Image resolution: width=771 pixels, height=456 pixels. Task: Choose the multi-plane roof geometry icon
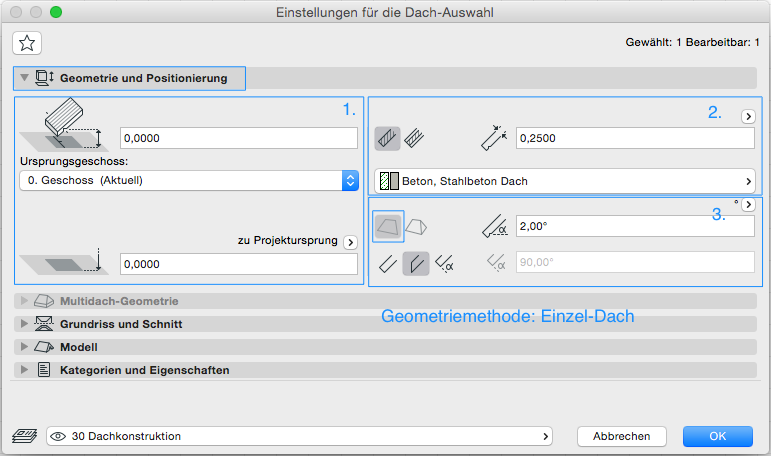click(416, 226)
